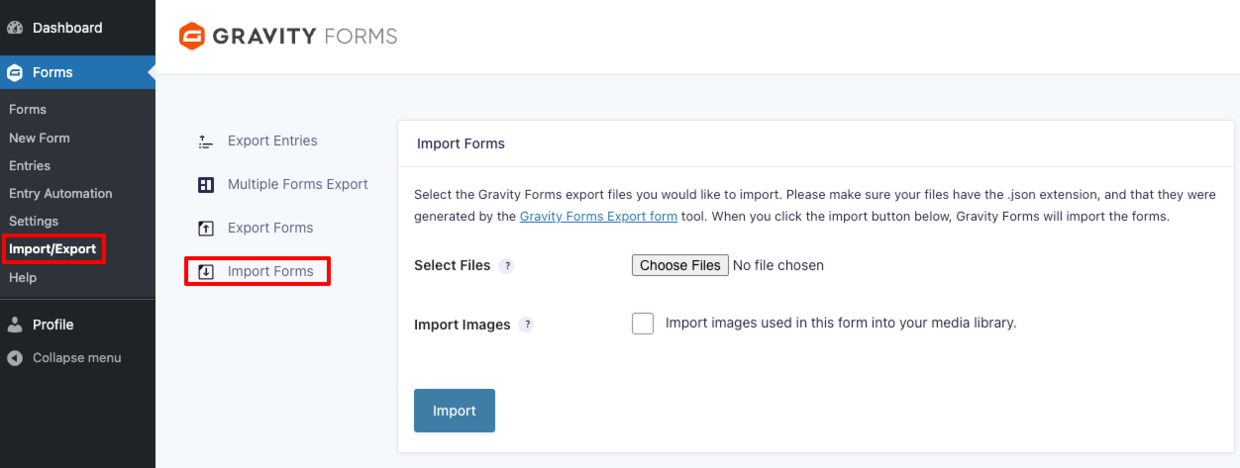Click the import images checkbox description text
1240x468 pixels.
click(841, 323)
